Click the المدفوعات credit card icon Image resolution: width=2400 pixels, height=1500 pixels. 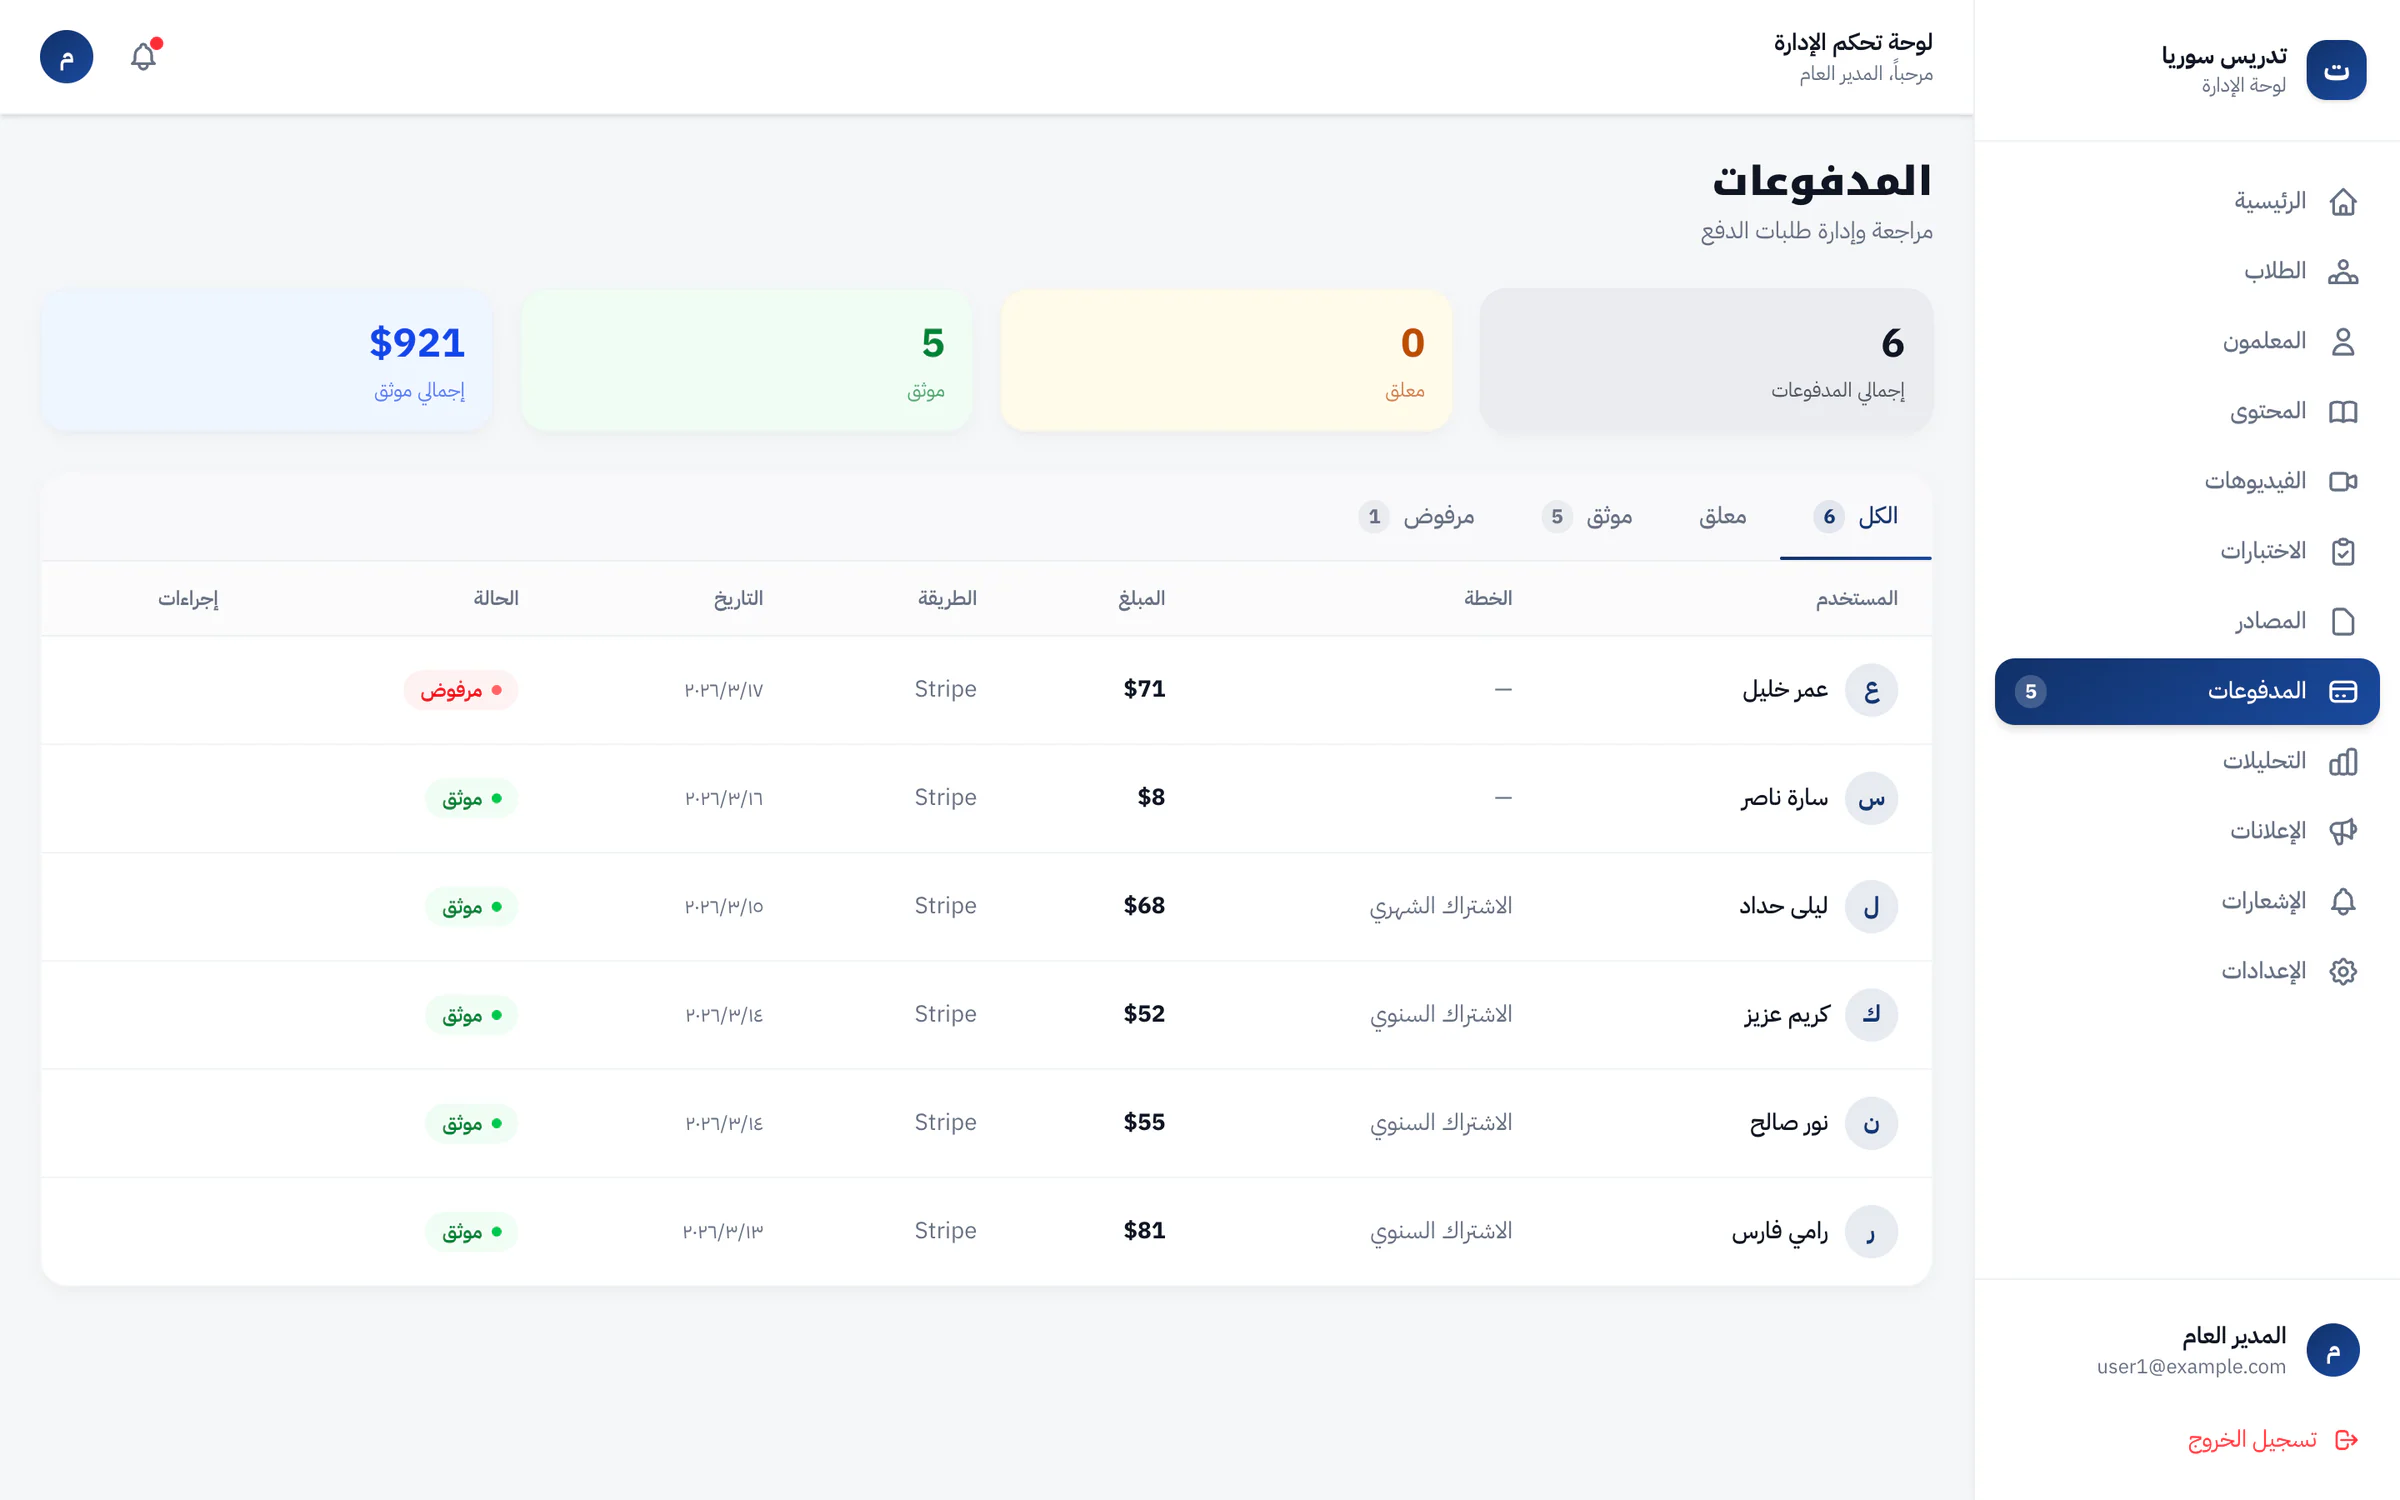[x=2343, y=692]
